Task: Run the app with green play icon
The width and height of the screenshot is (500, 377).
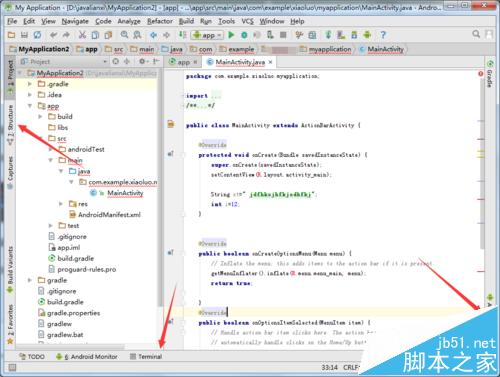Action: (231, 35)
